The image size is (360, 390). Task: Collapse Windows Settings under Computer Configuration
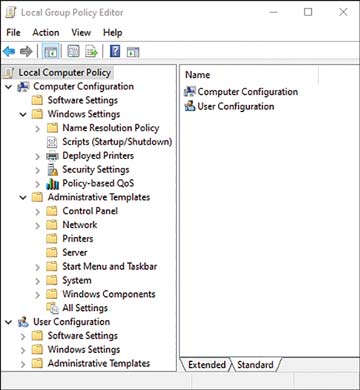(23, 115)
